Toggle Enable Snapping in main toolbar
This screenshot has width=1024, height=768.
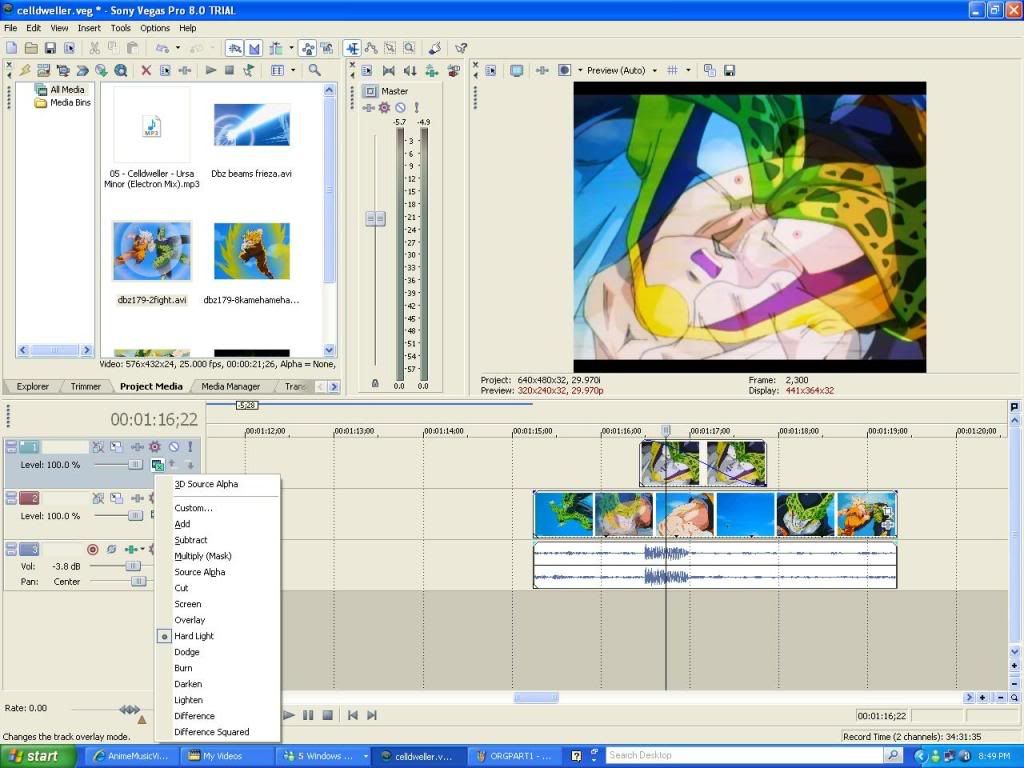click(234, 48)
